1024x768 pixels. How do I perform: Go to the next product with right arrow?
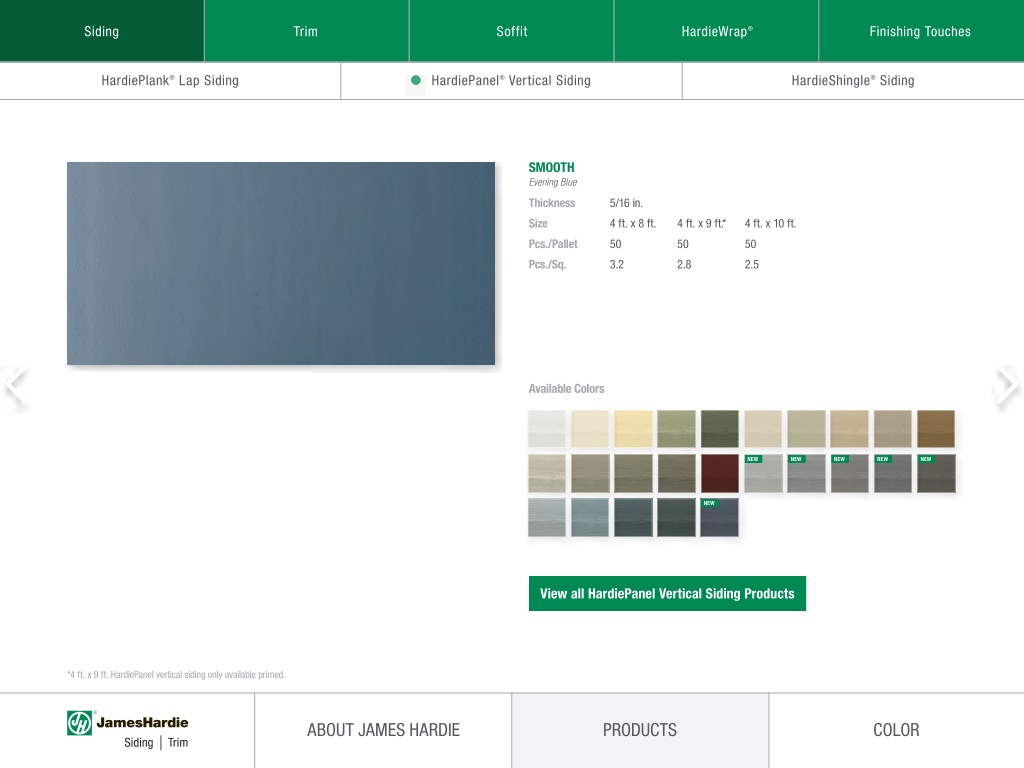[1006, 385]
